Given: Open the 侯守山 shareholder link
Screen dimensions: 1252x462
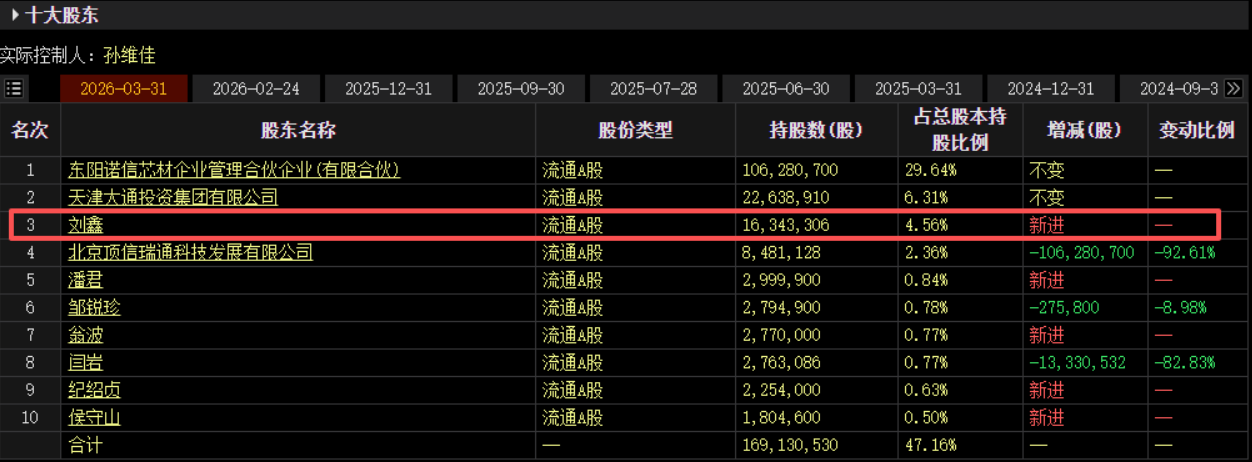Looking at the screenshot, I should 94,417.
